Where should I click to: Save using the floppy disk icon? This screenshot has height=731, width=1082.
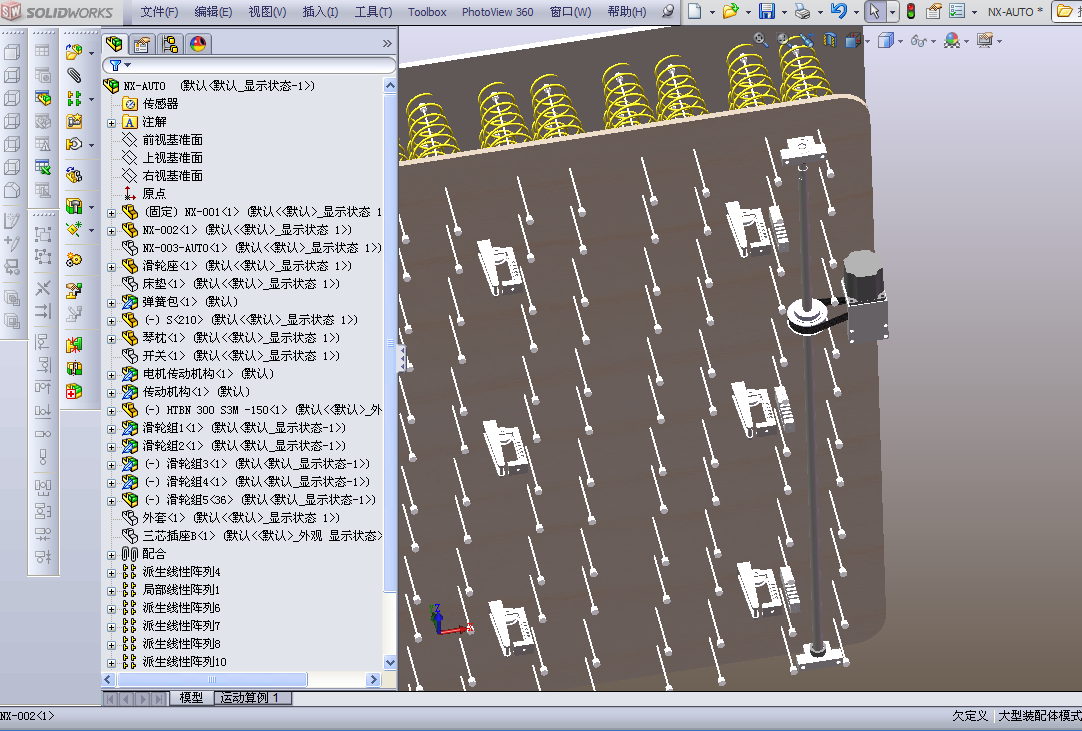coord(767,11)
